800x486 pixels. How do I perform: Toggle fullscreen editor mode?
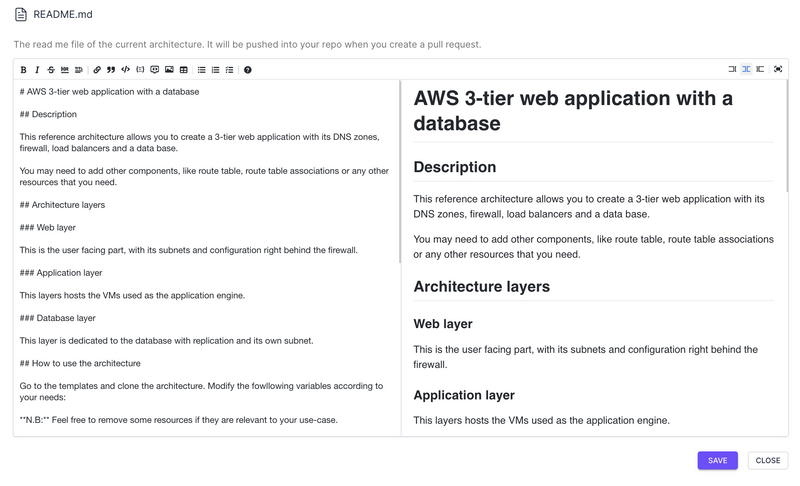point(778,69)
